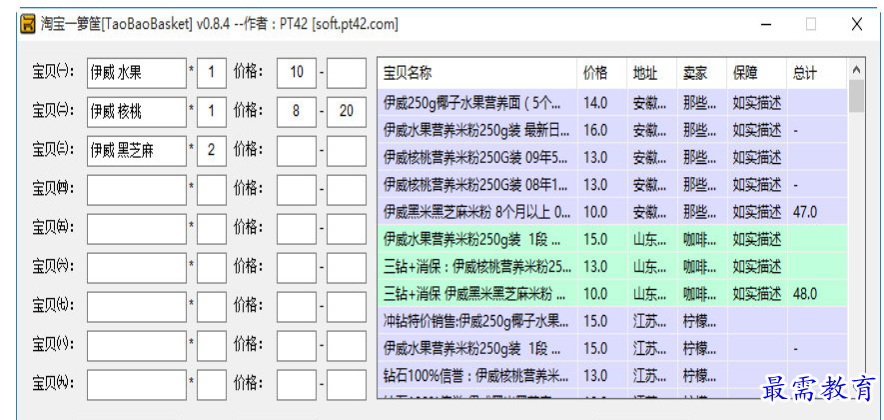Click the quantity field of item 9
Image resolution: width=884 pixels, height=420 pixels.
coord(211,385)
